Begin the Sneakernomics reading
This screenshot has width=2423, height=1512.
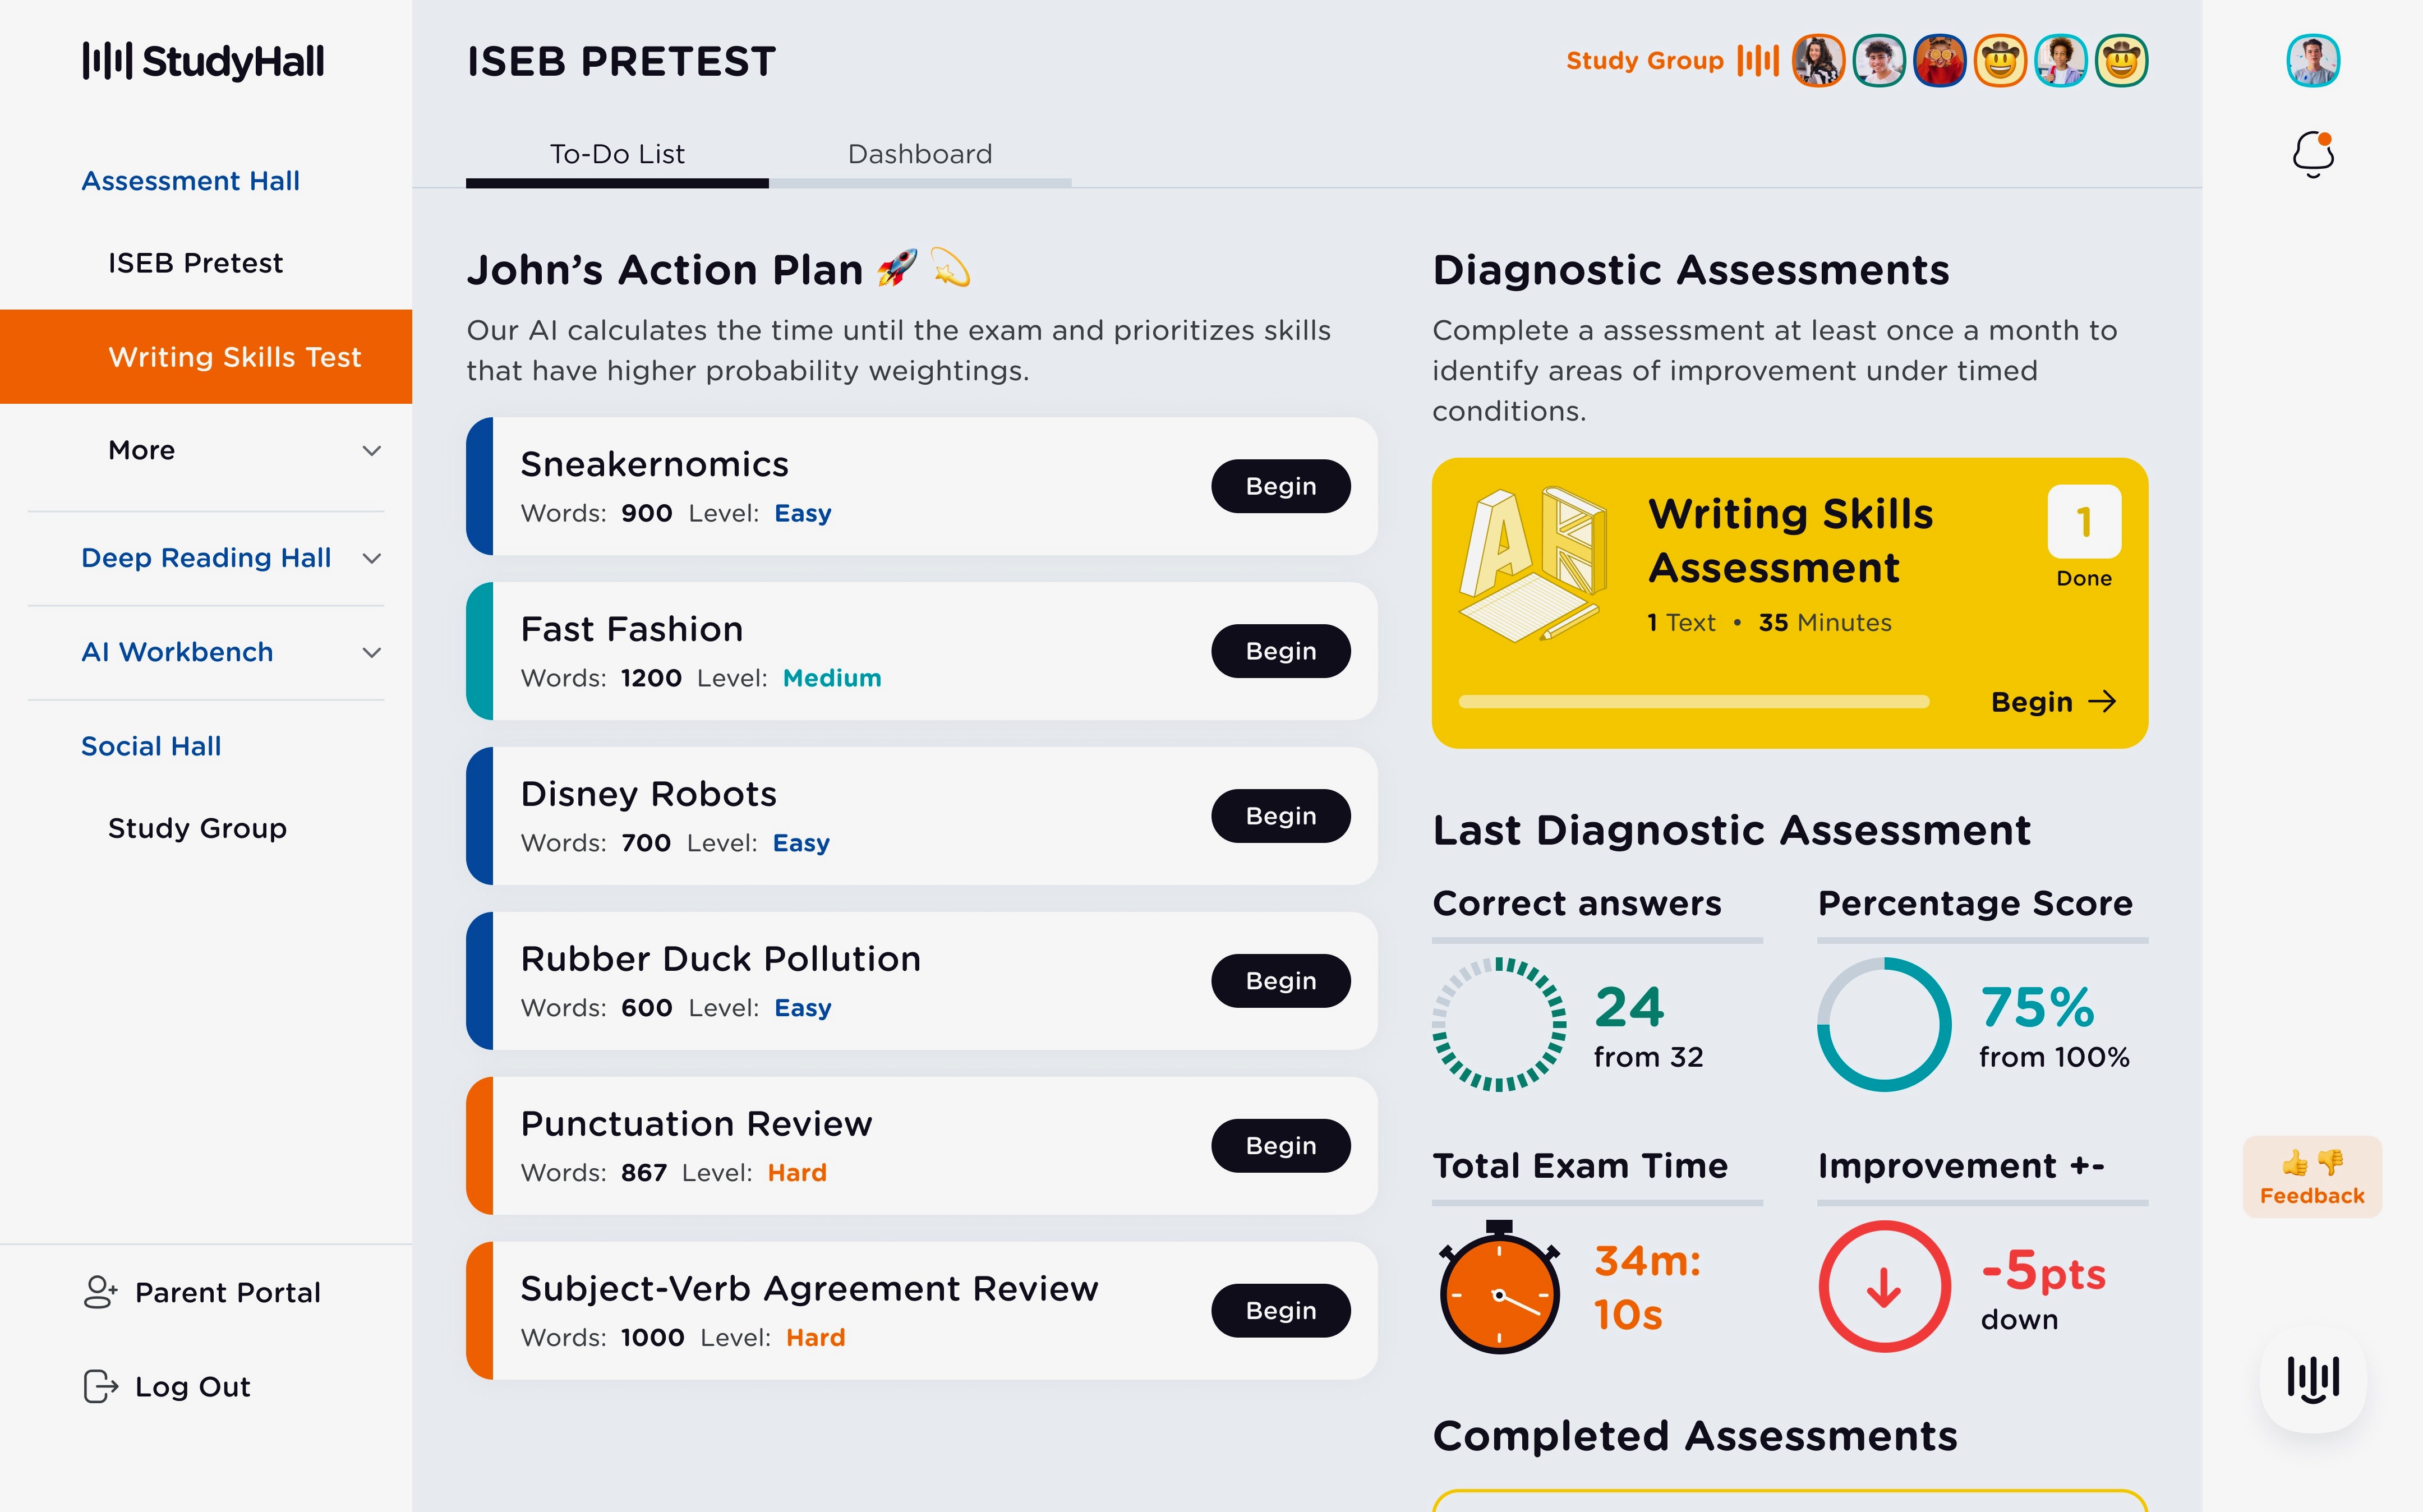[x=1280, y=486]
